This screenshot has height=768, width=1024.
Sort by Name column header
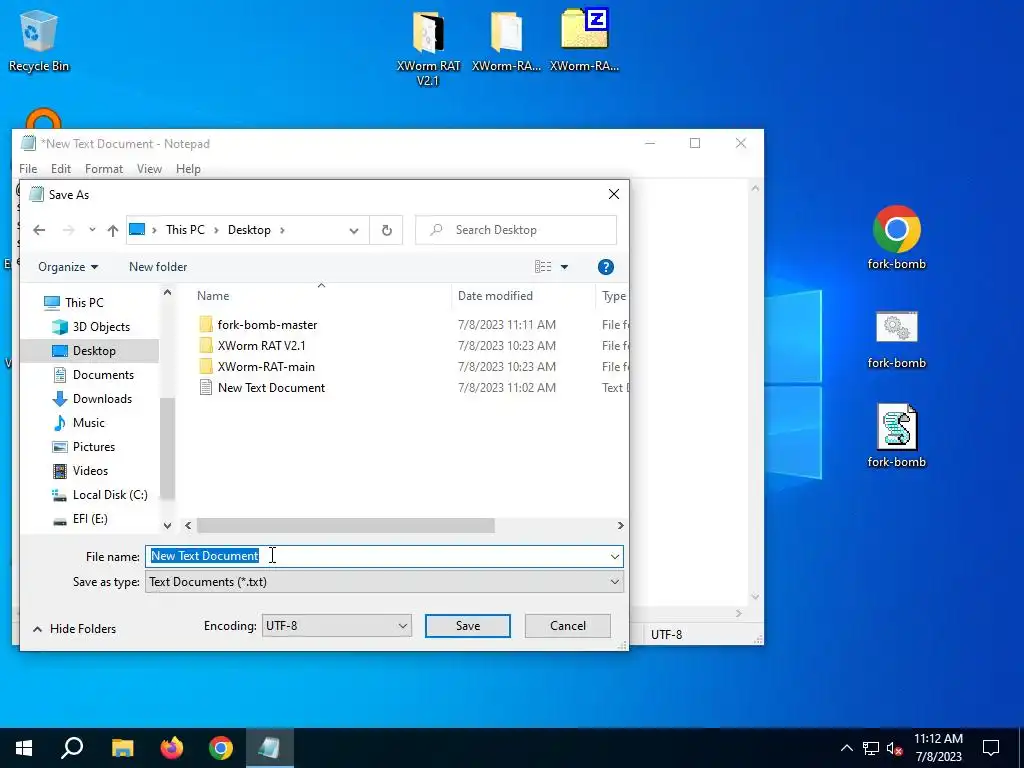click(x=213, y=296)
